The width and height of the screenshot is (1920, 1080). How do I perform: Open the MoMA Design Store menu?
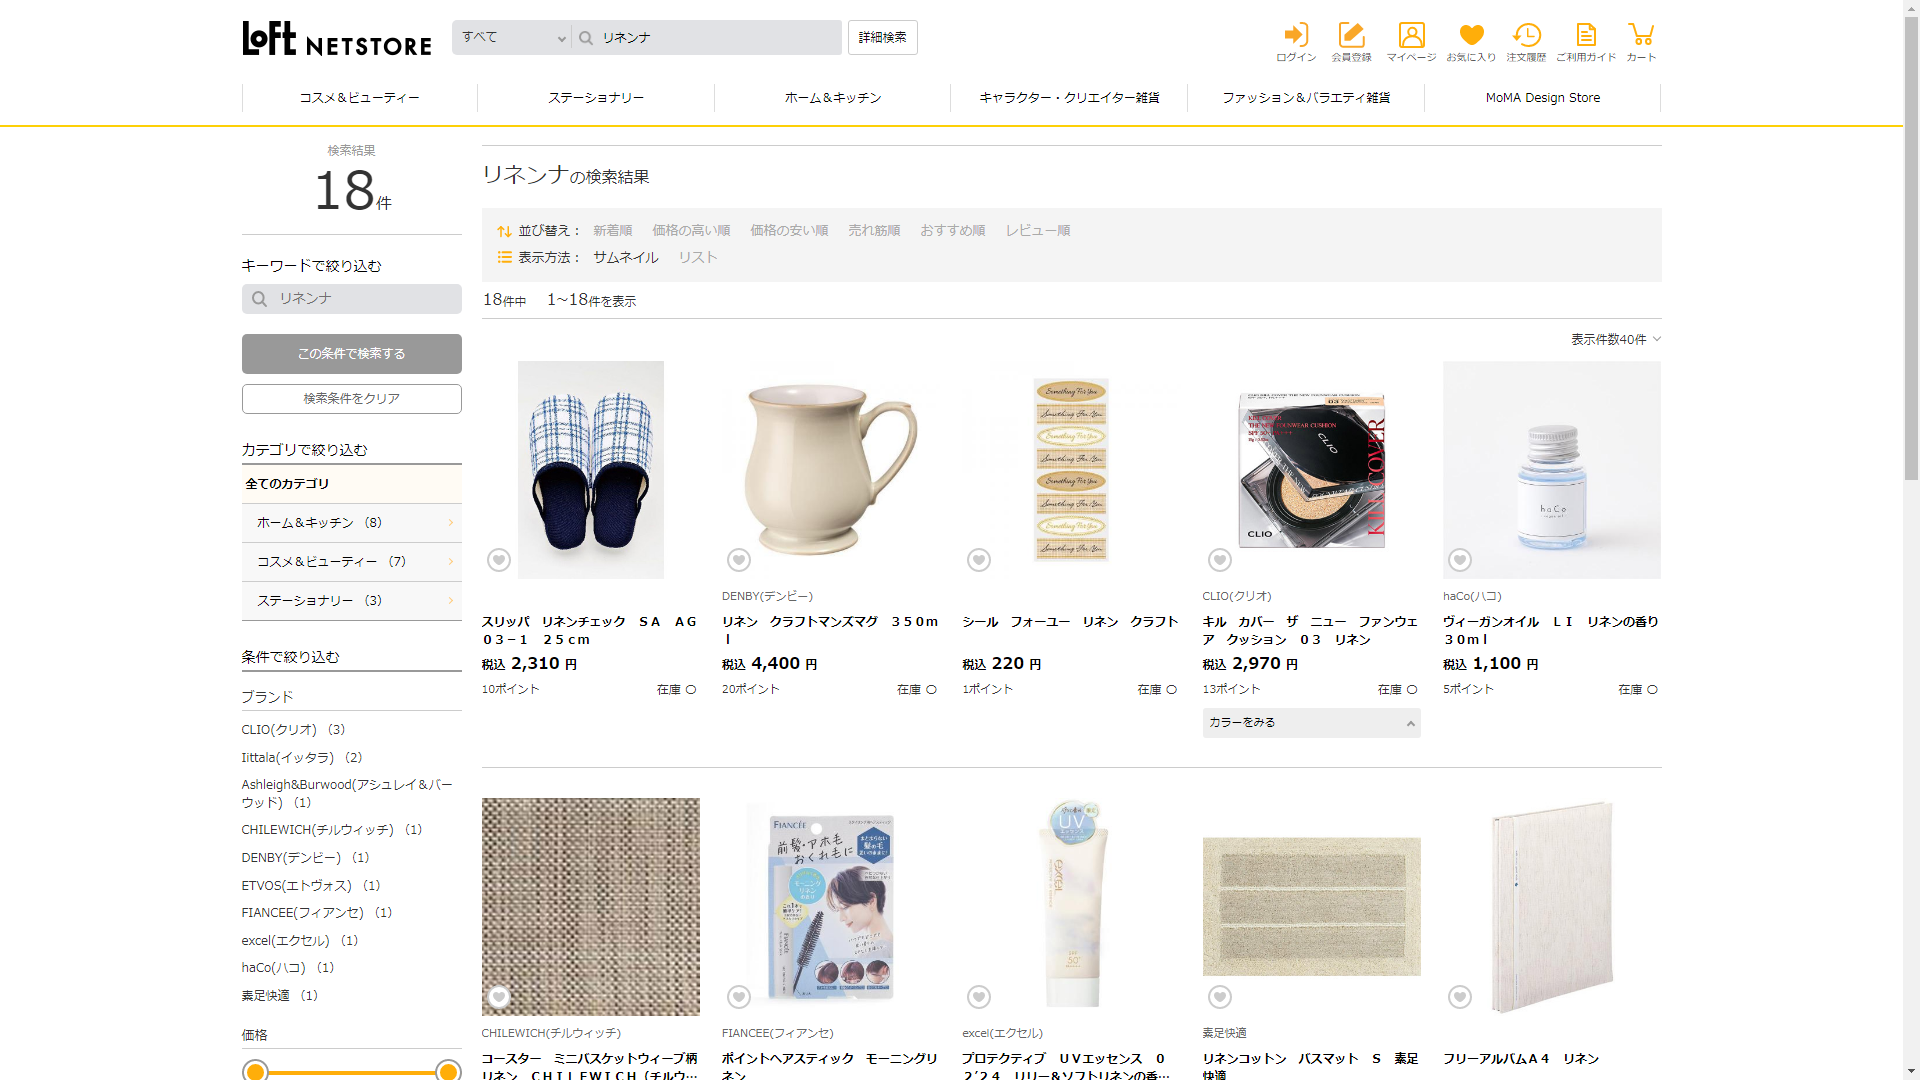1542,98
